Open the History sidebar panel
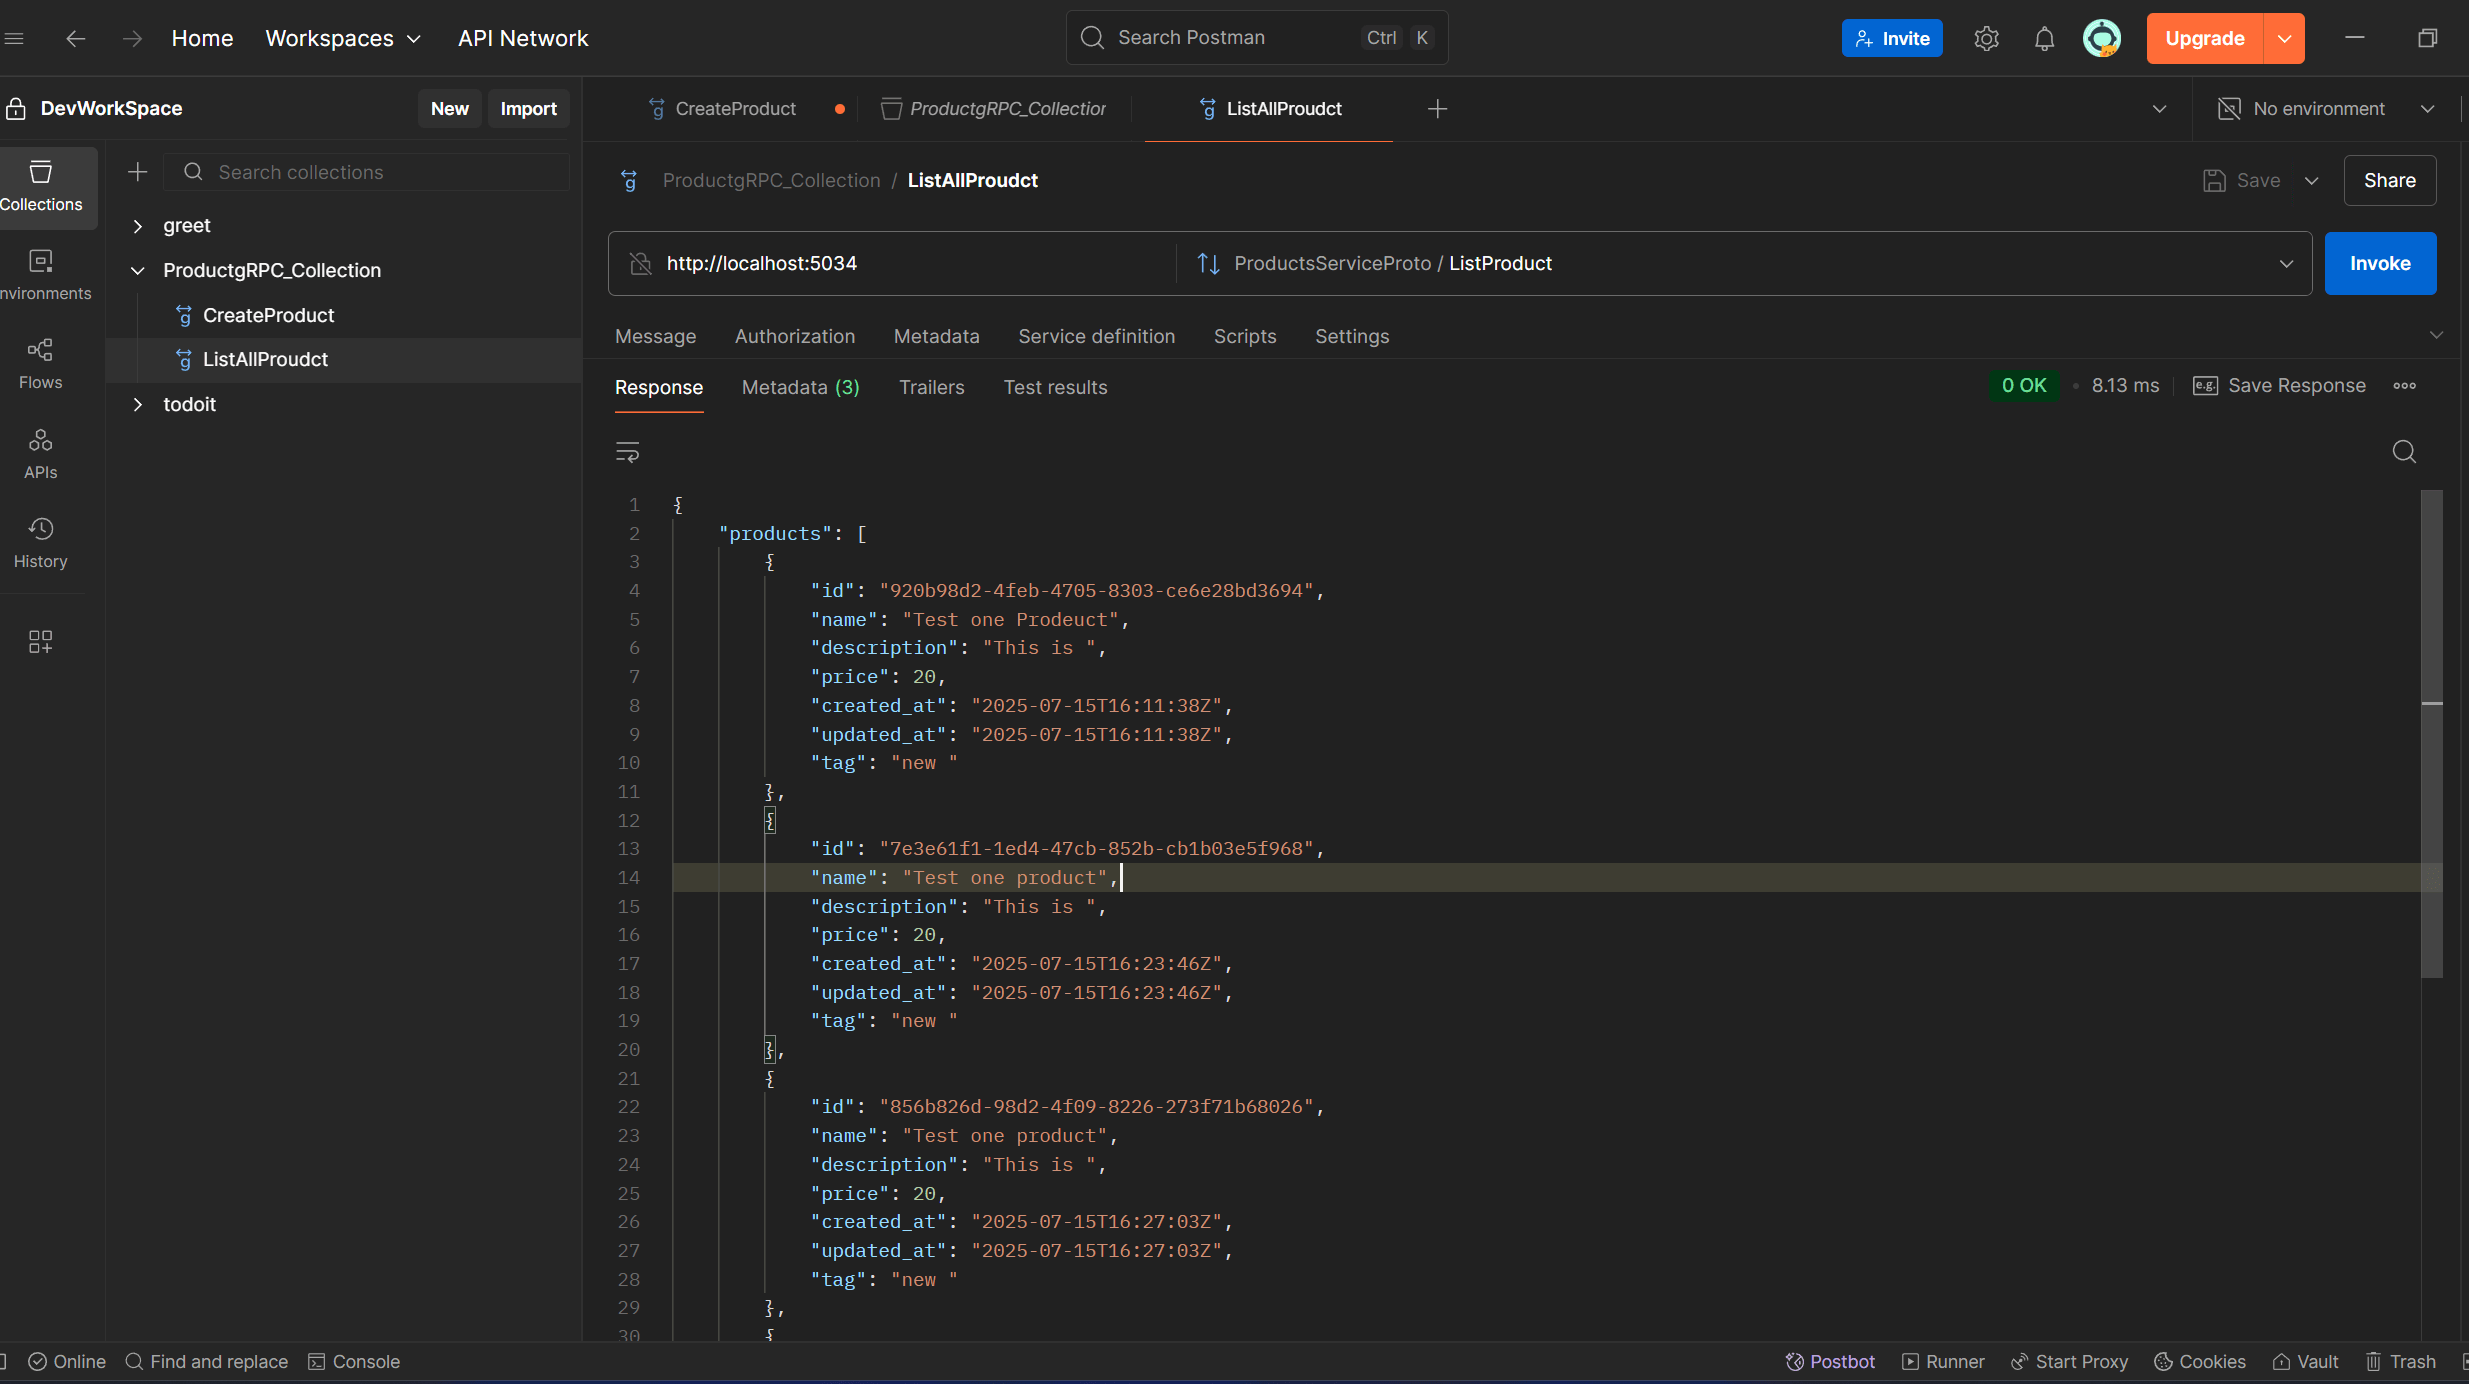The height and width of the screenshot is (1384, 2469). (x=41, y=542)
